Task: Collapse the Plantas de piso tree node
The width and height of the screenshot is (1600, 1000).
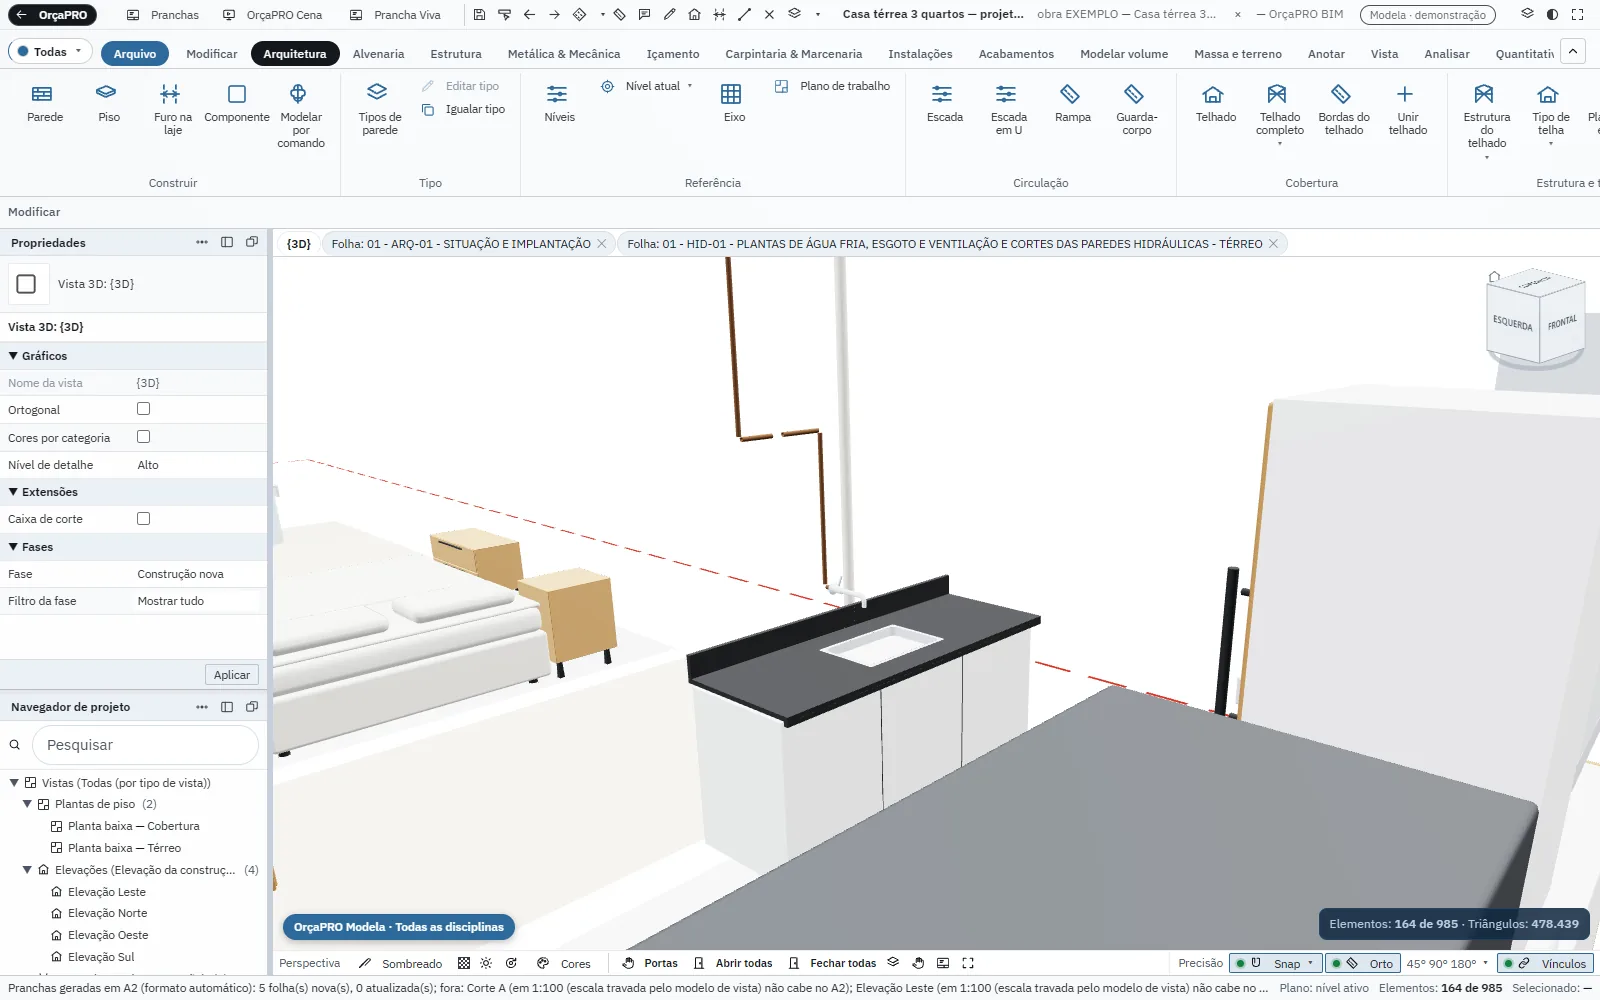Action: [27, 804]
